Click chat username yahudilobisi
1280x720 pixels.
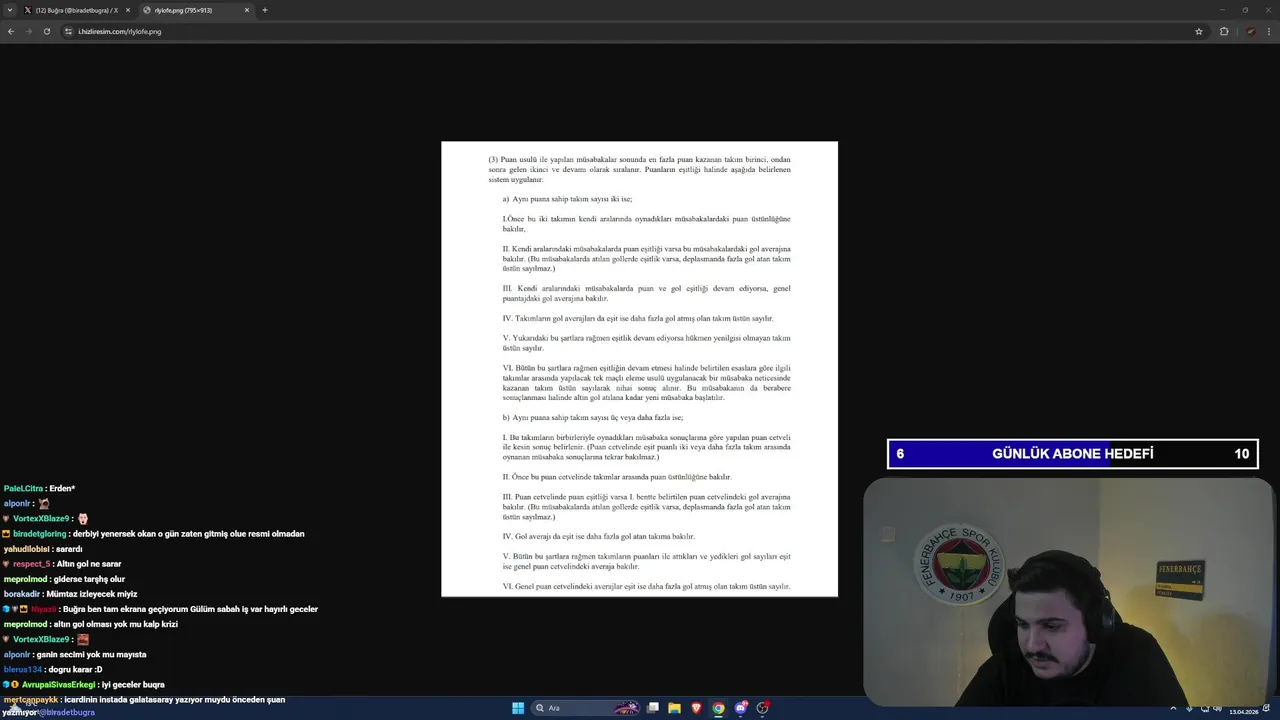coord(27,549)
